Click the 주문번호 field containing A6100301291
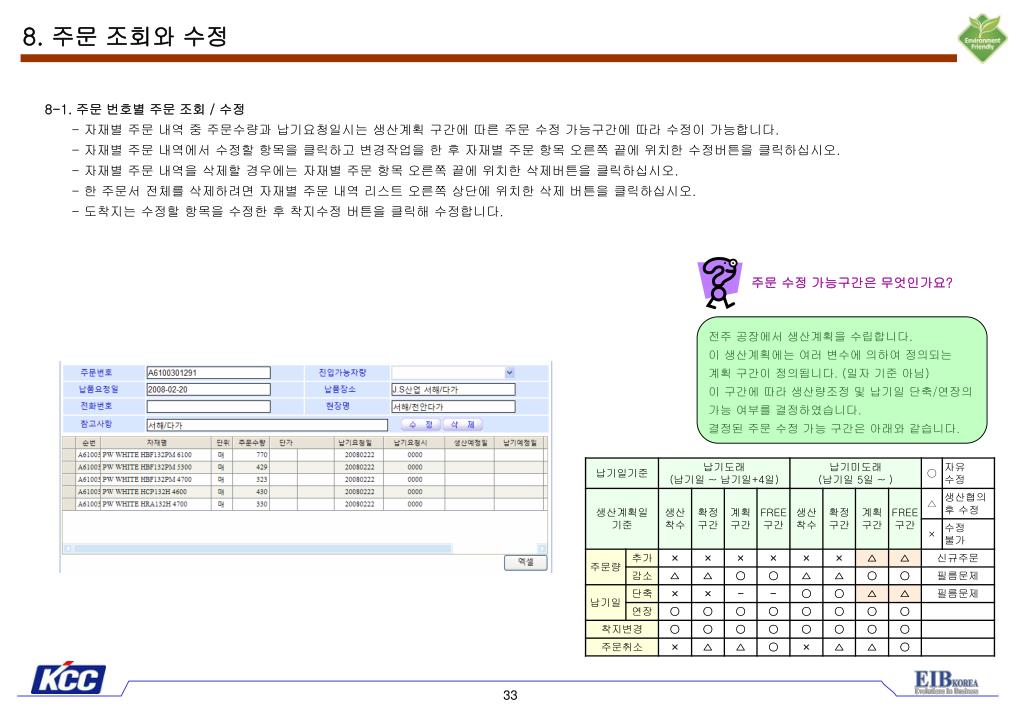1023x708 pixels. click(x=208, y=373)
